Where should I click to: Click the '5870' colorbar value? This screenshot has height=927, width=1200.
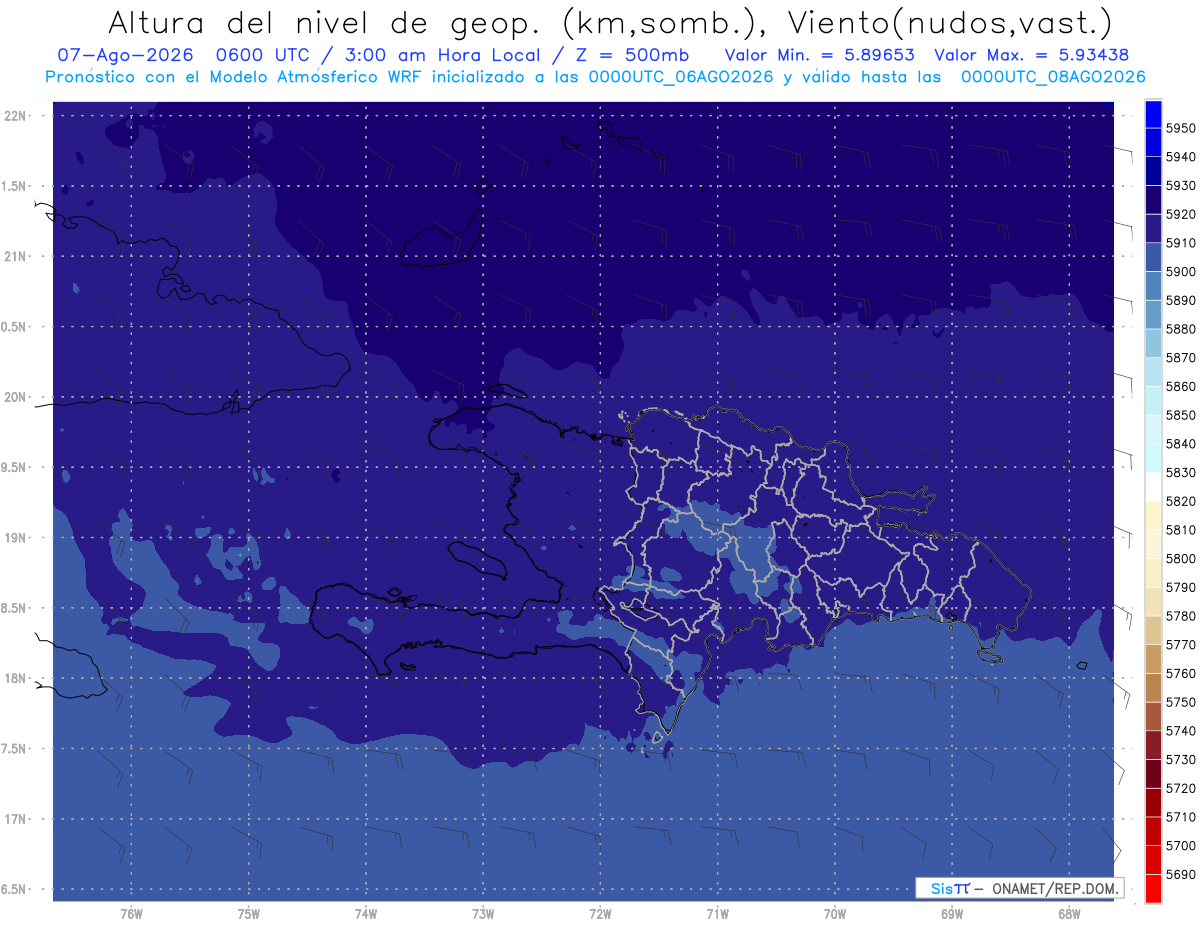click(1180, 358)
